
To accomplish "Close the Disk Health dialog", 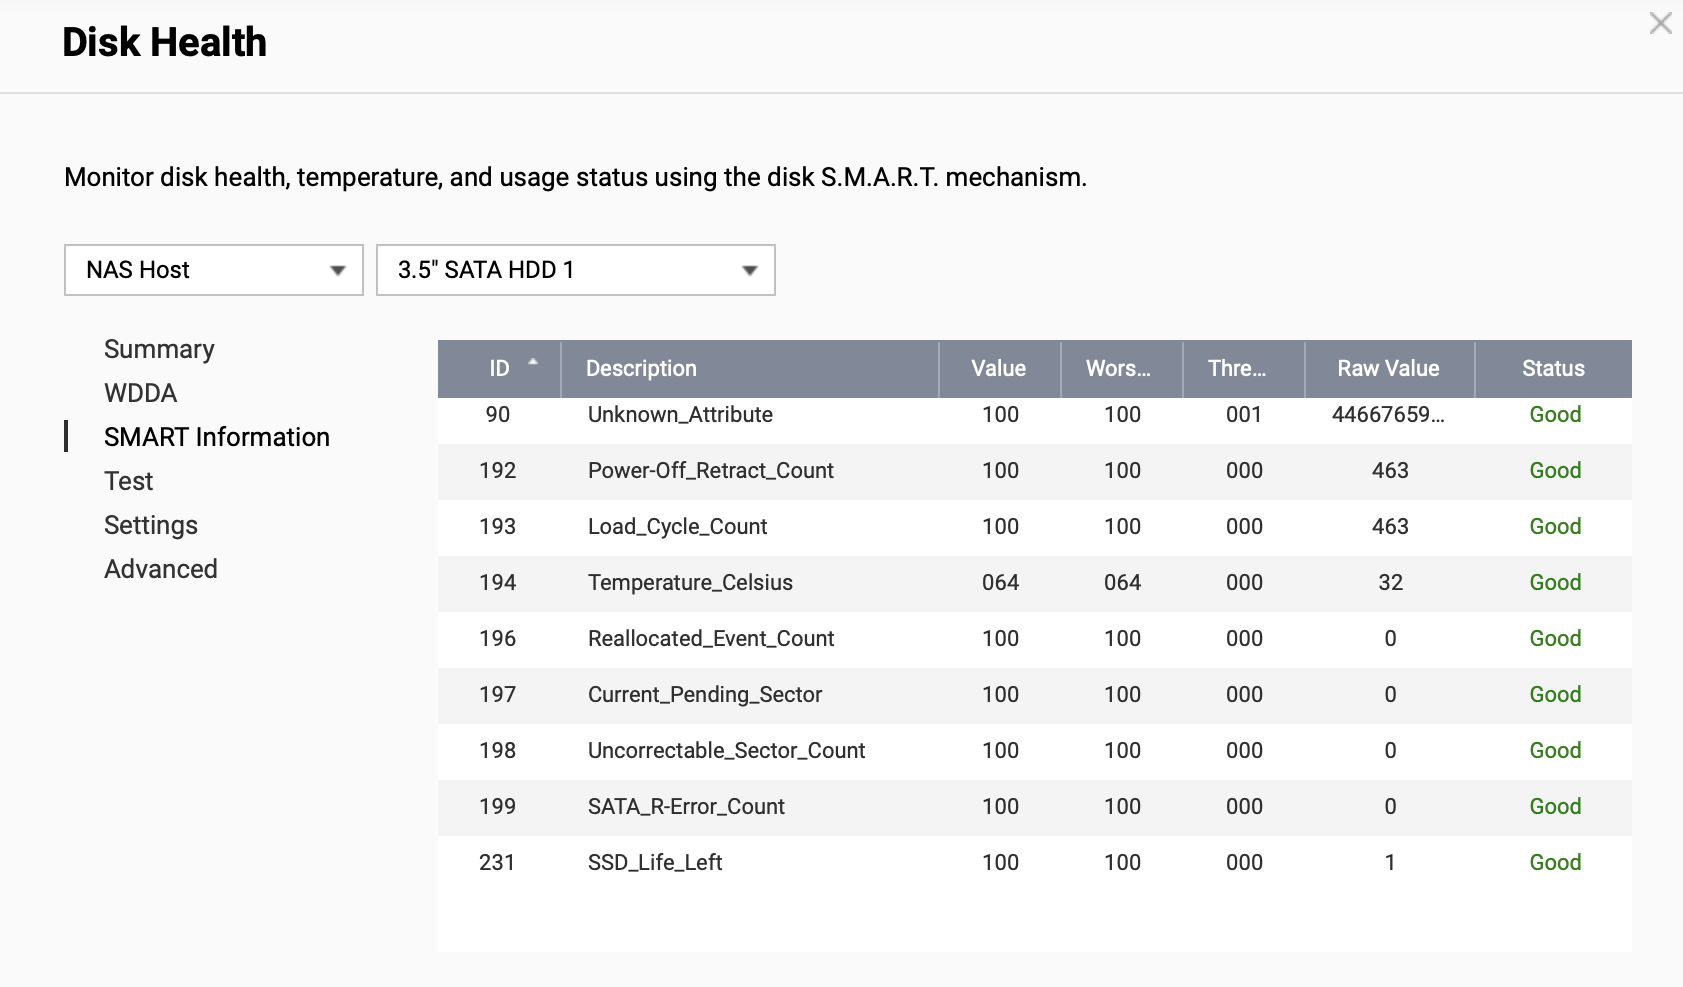I will tap(1660, 23).
